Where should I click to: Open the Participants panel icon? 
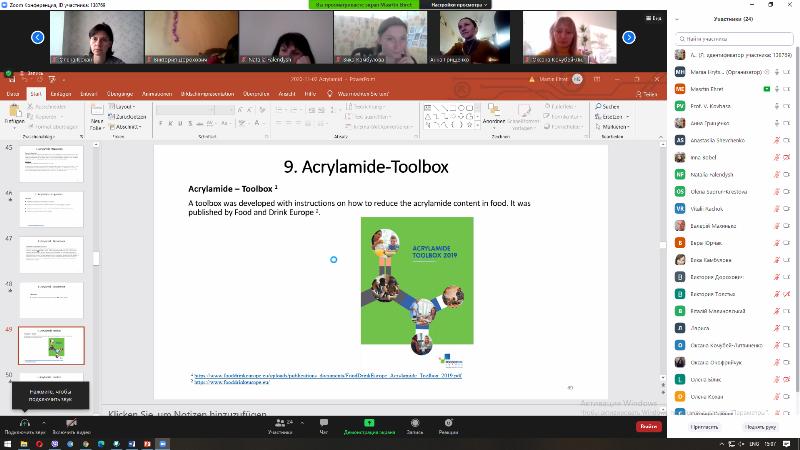[x=282, y=423]
